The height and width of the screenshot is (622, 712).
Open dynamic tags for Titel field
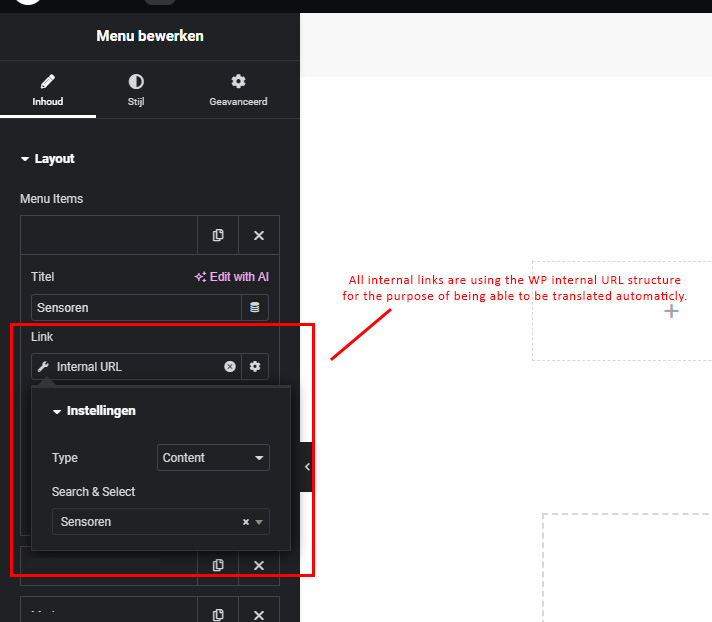255,307
